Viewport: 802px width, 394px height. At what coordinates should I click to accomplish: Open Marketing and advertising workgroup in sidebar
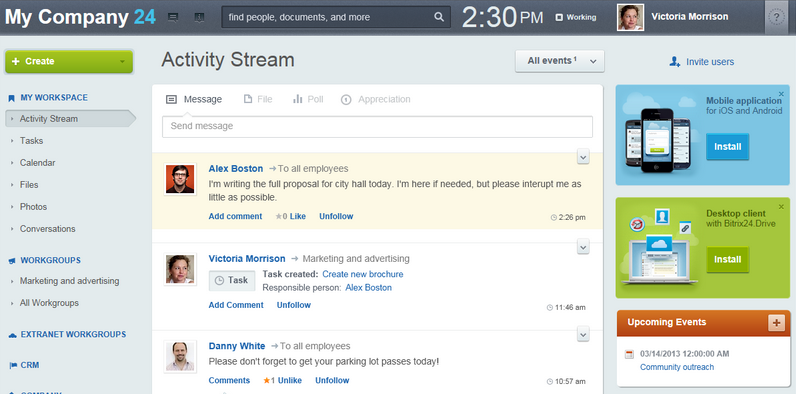[x=70, y=281]
